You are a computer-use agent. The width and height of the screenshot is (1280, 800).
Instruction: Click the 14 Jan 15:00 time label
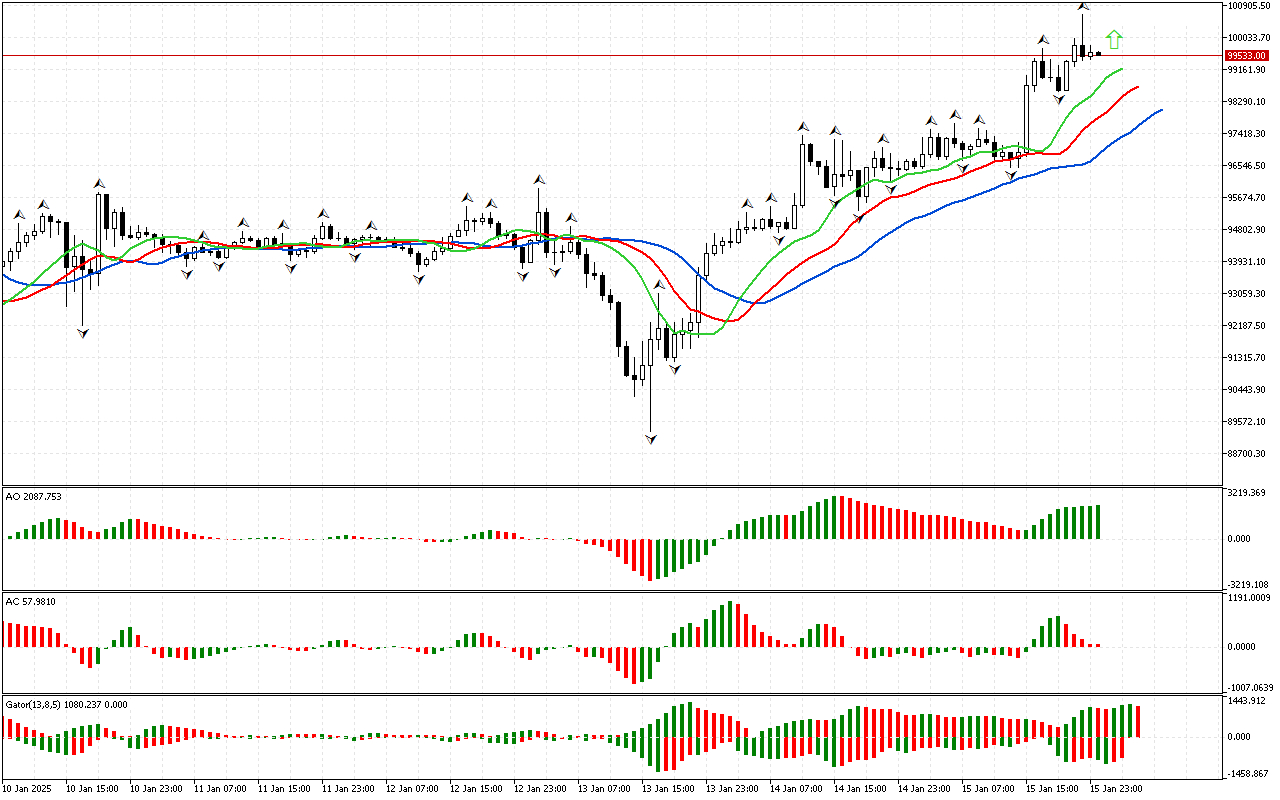859,789
